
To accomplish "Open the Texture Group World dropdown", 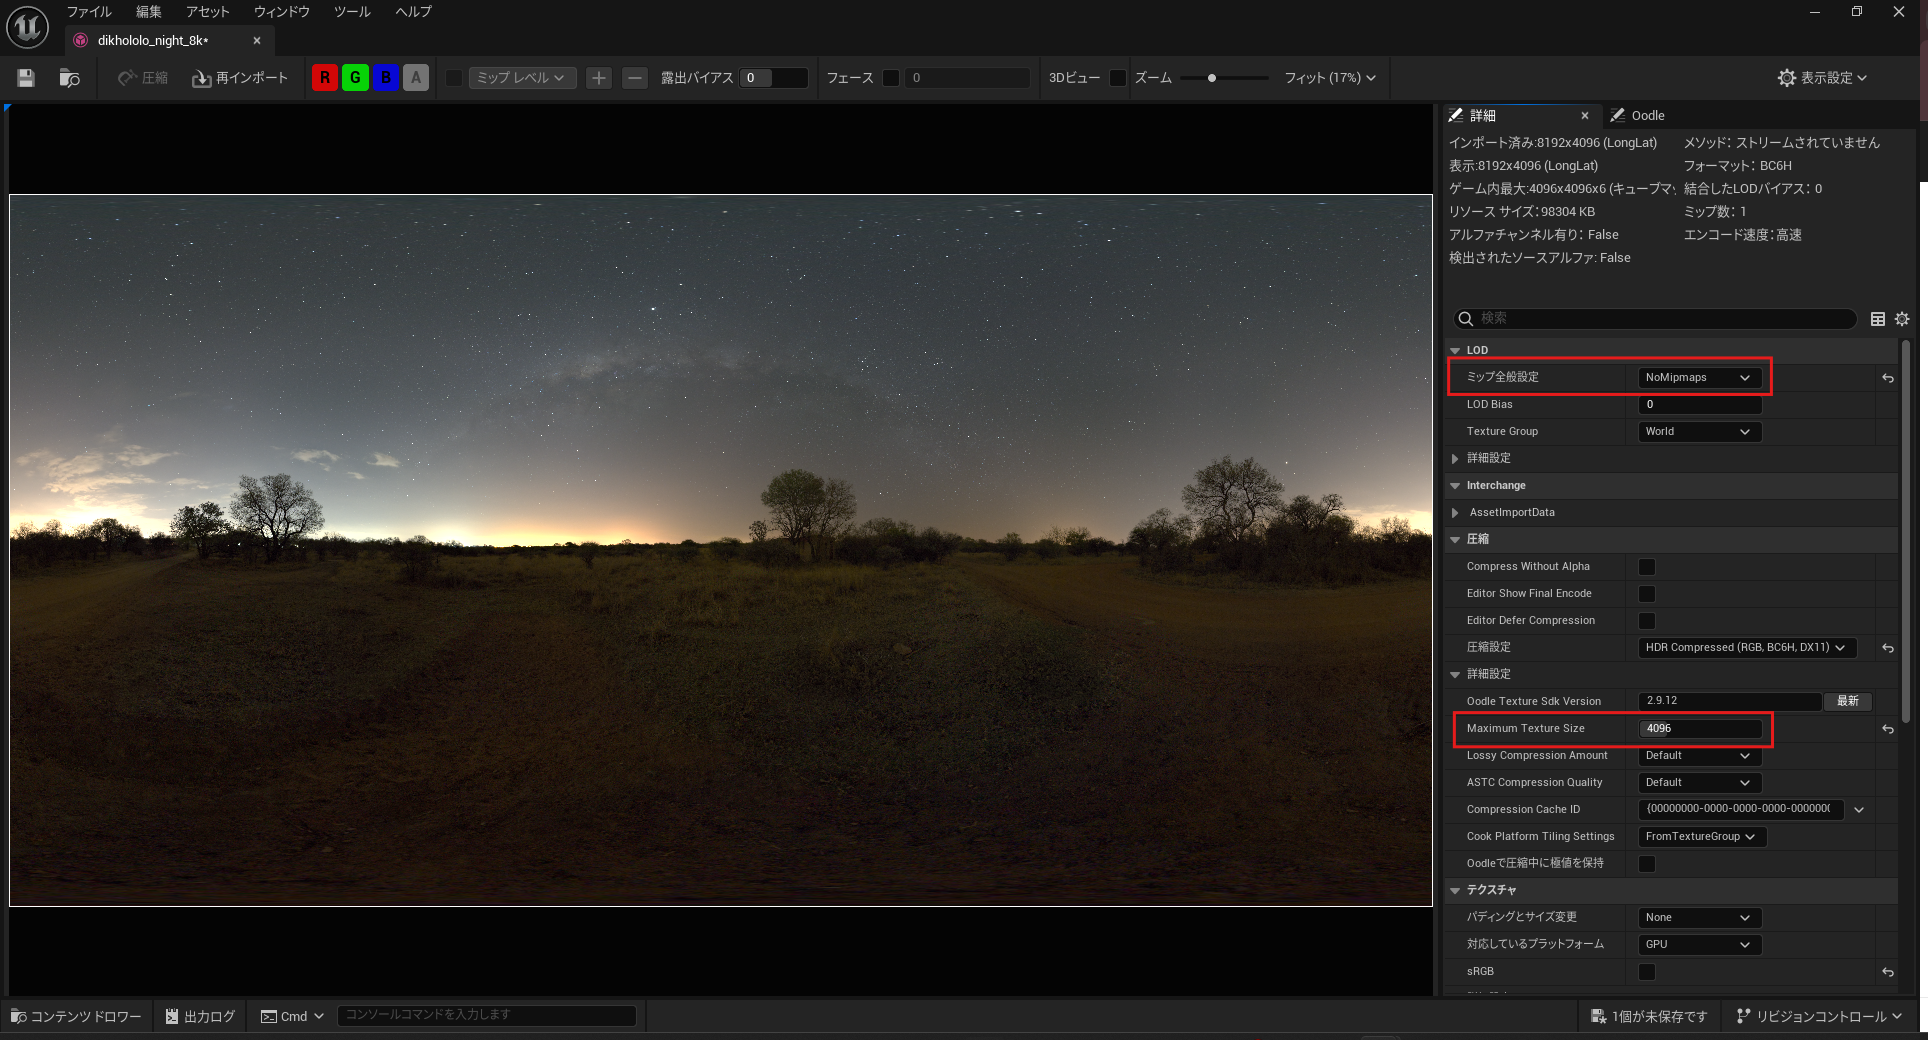I will 1698,432.
